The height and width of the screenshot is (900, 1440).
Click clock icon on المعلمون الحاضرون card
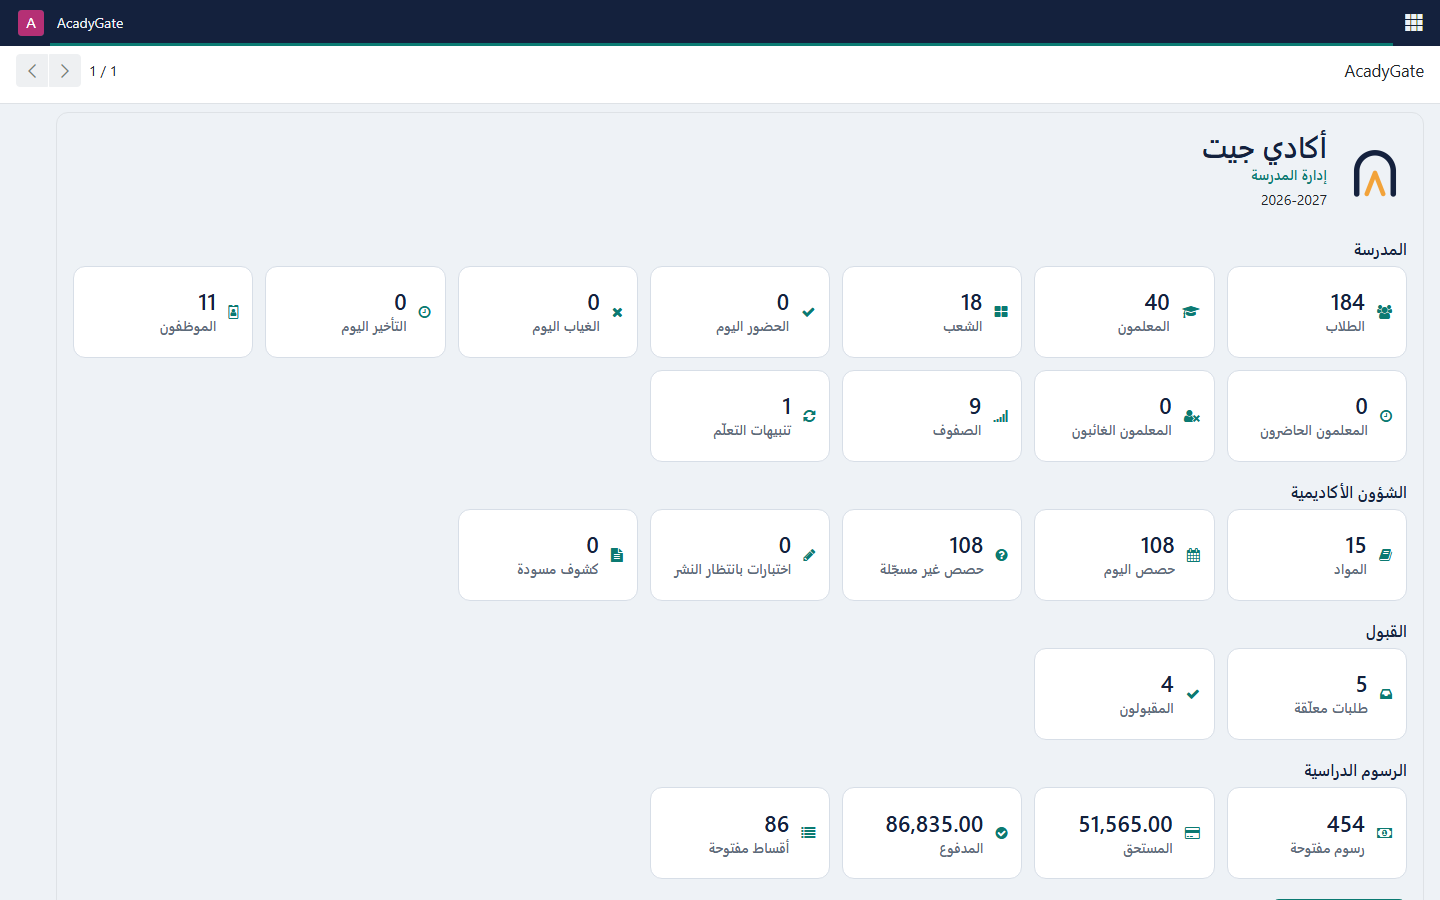[x=1386, y=416]
